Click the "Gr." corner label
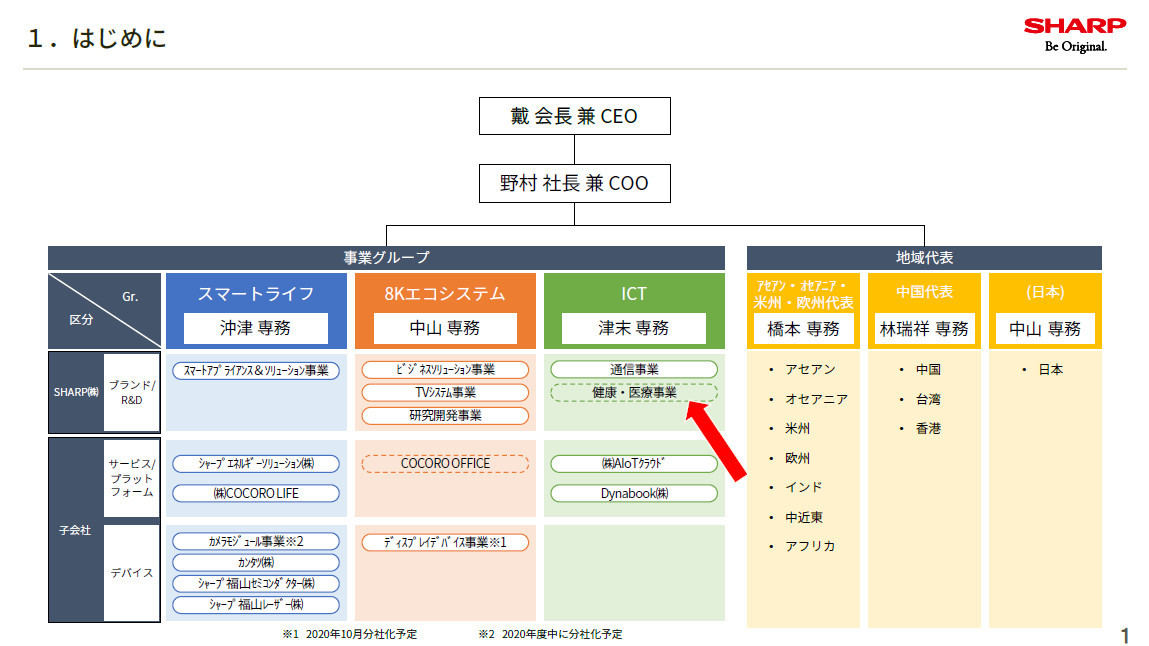 pos(130,297)
